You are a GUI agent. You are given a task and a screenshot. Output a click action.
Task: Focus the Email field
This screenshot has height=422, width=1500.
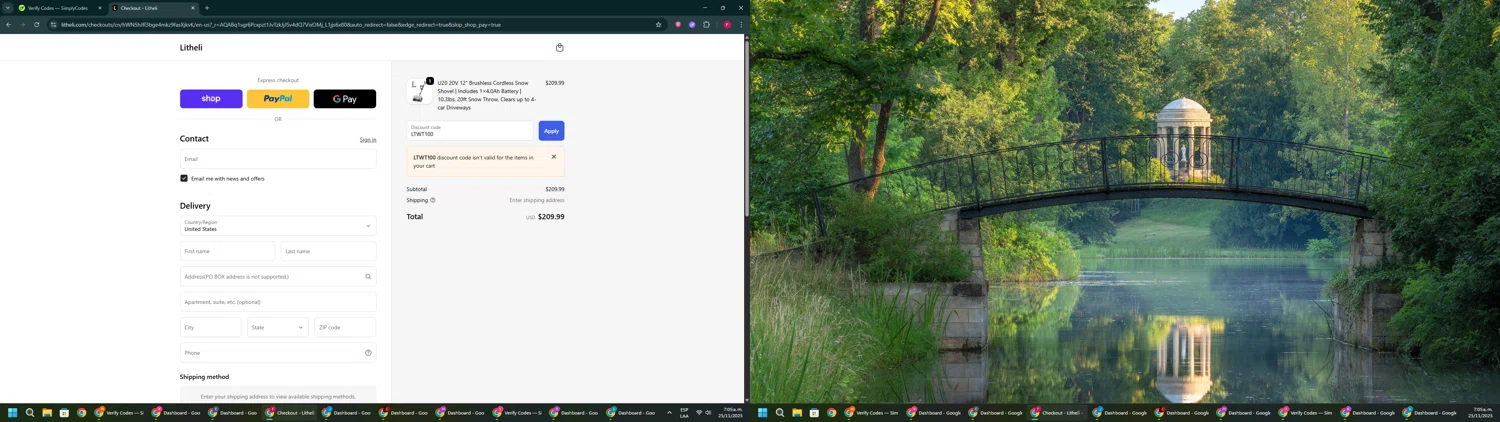pos(278,159)
